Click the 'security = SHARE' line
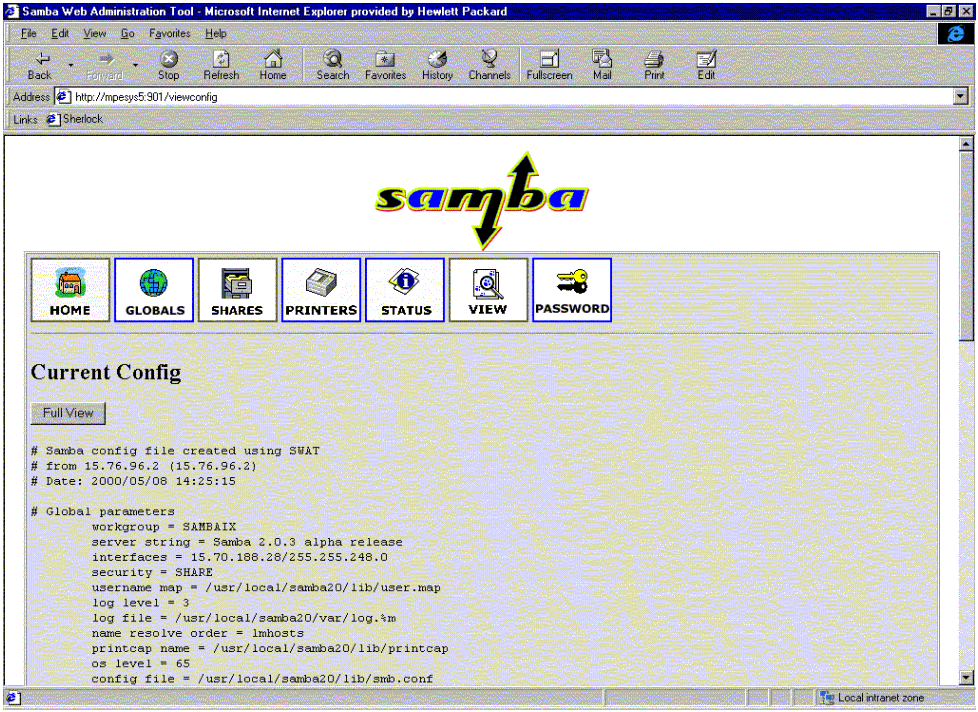The image size is (978, 712). point(152,572)
